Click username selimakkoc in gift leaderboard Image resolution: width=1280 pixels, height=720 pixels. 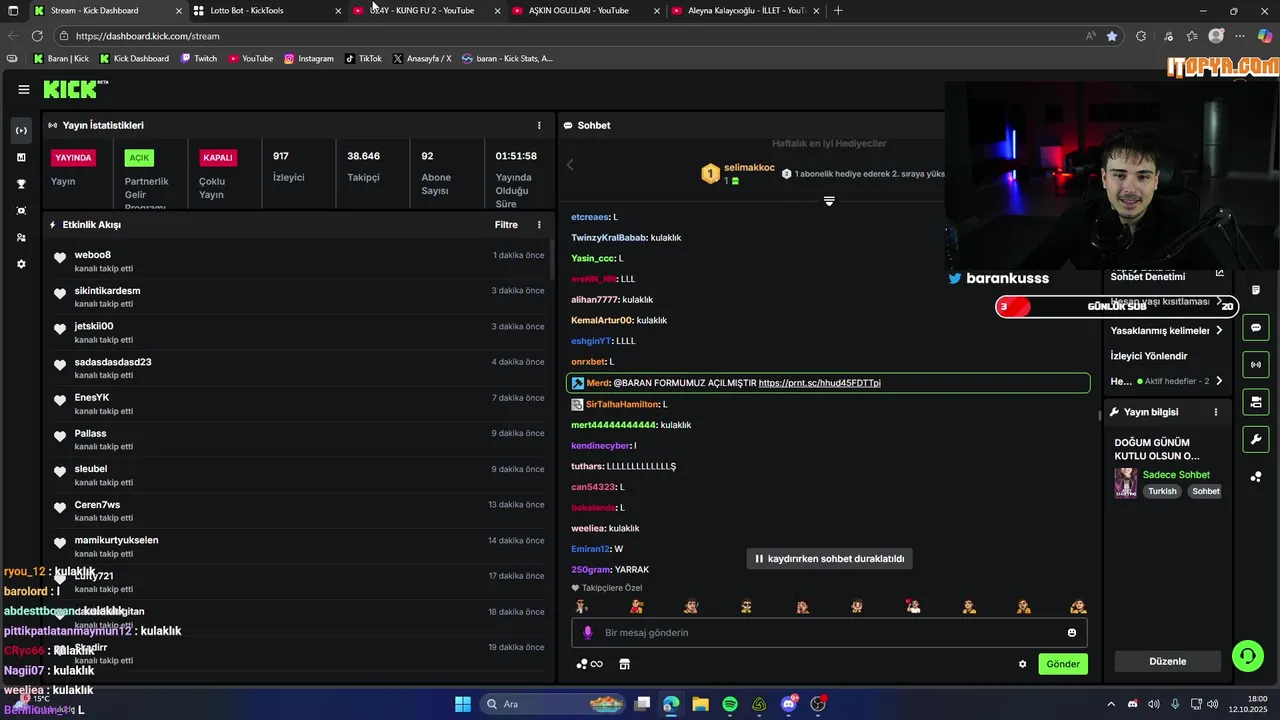click(x=749, y=167)
